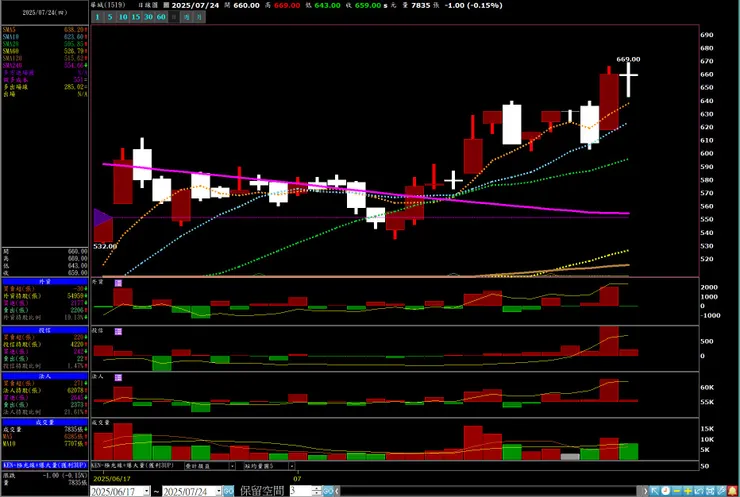Select the KEN strategy label in left panel
Screen dimensions: 740x497
45,465
